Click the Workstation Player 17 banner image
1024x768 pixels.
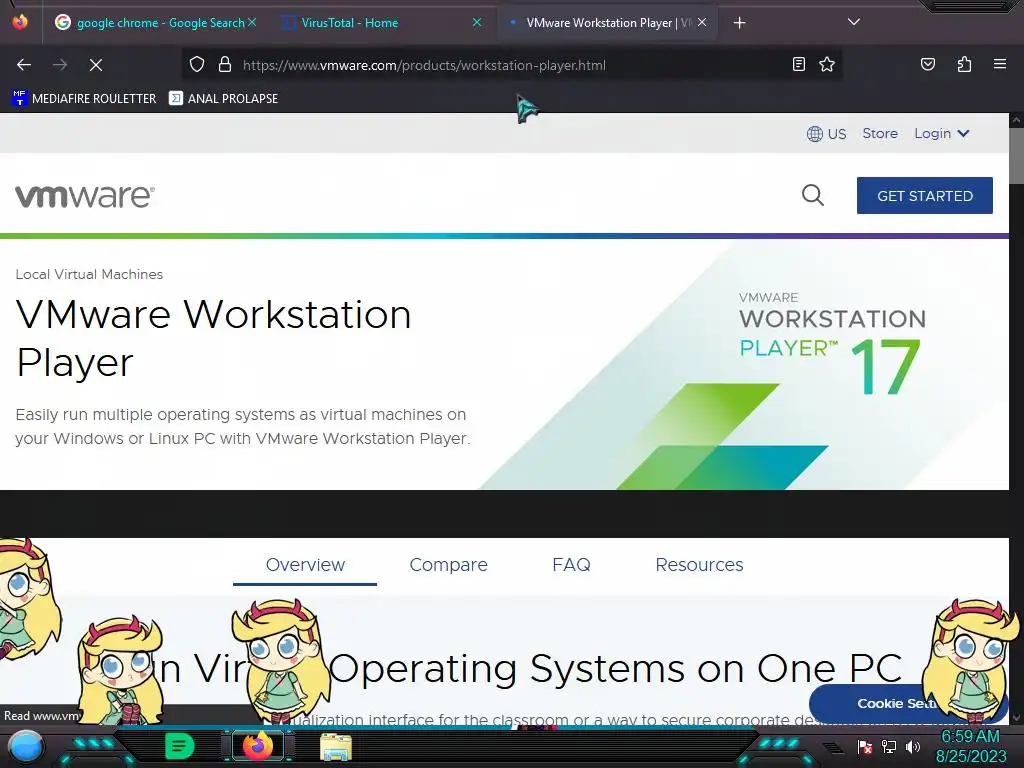(744, 366)
